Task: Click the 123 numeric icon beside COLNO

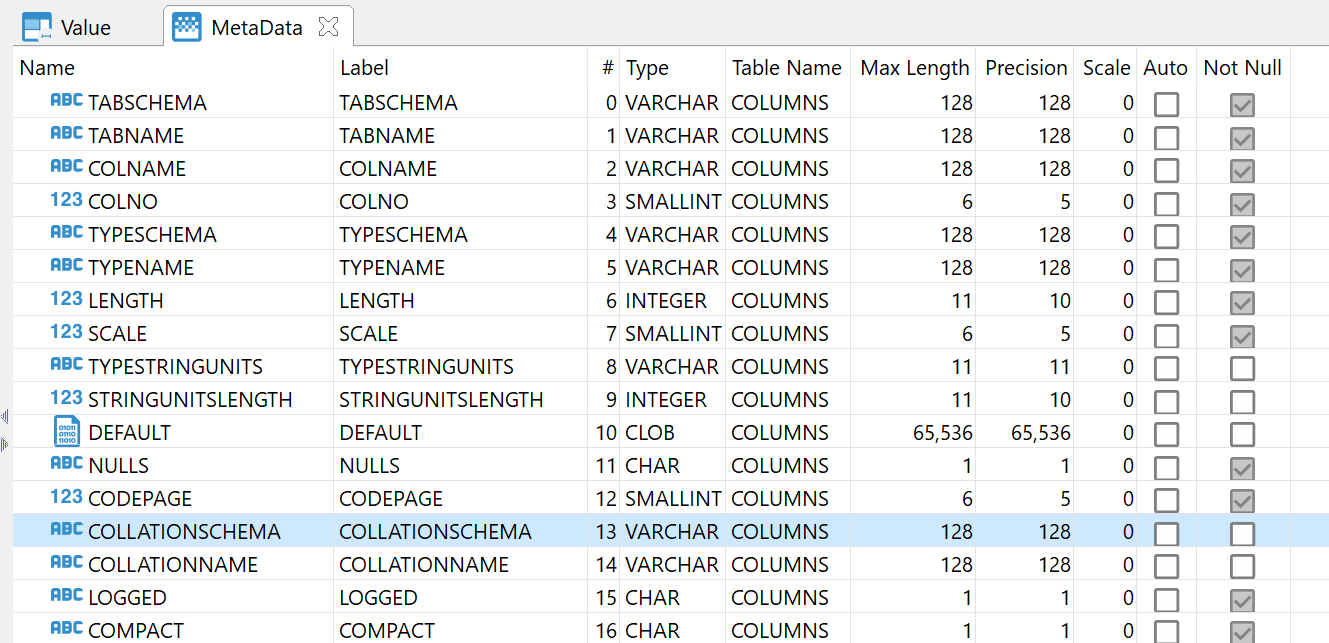Action: click(66, 201)
